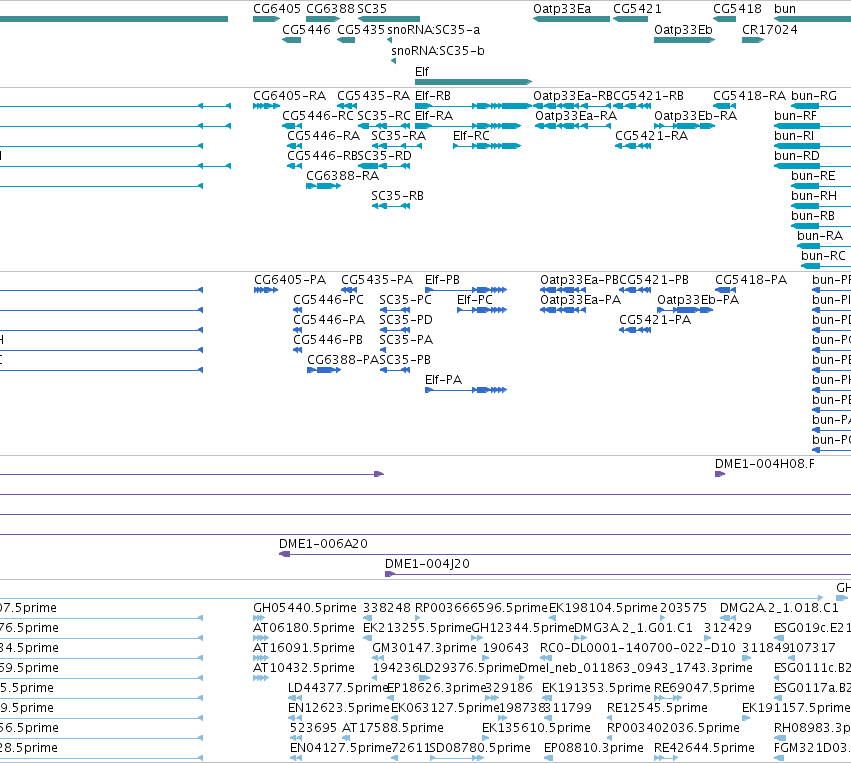Click the Oatp33Eb gene label
The image size is (851, 763).
click(683, 30)
